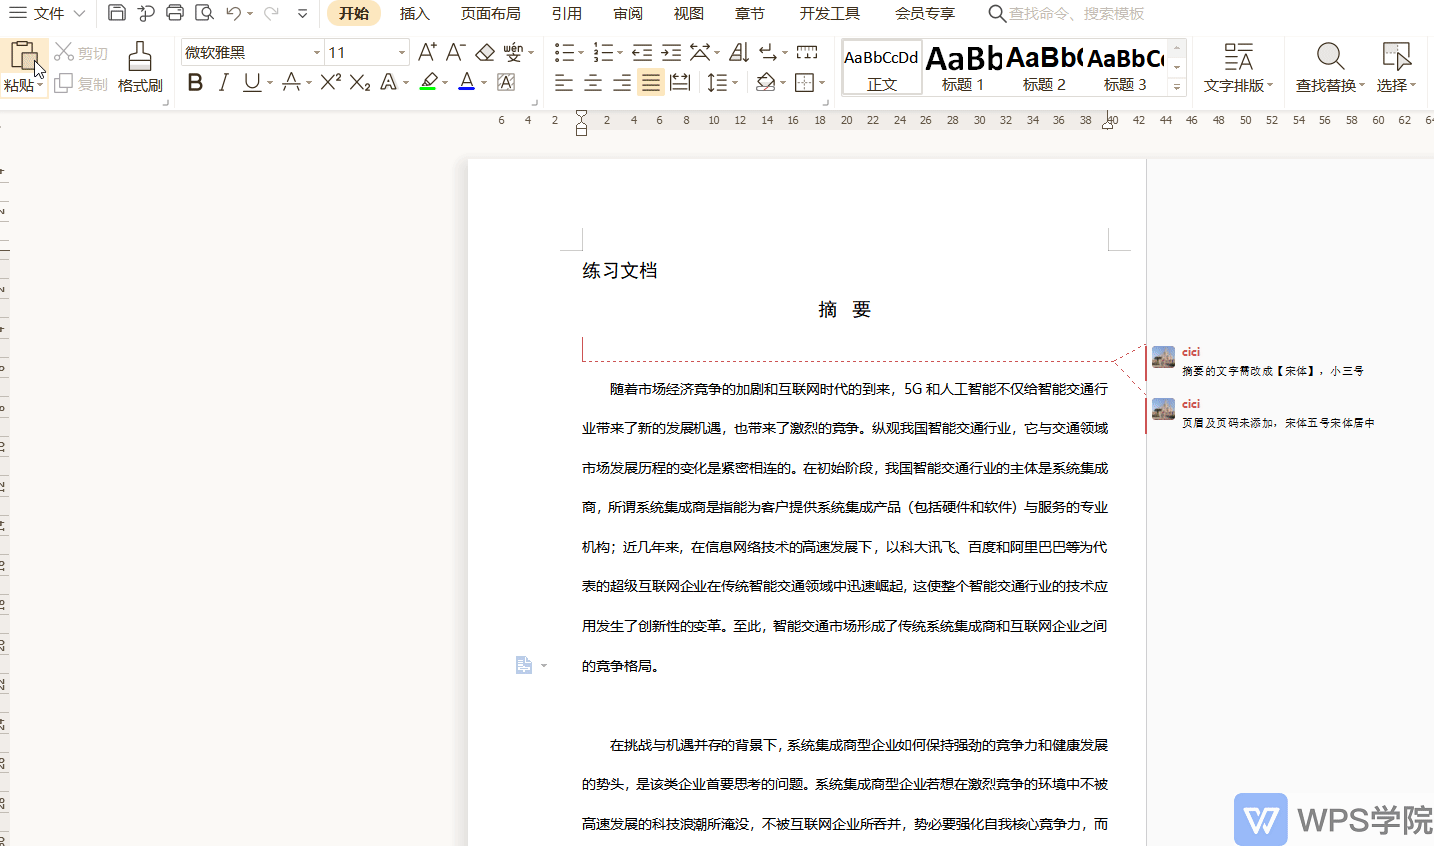Viewport: 1434px width, 846px height.
Task: Click the Find and Replace magnifier icon
Action: (1330, 57)
